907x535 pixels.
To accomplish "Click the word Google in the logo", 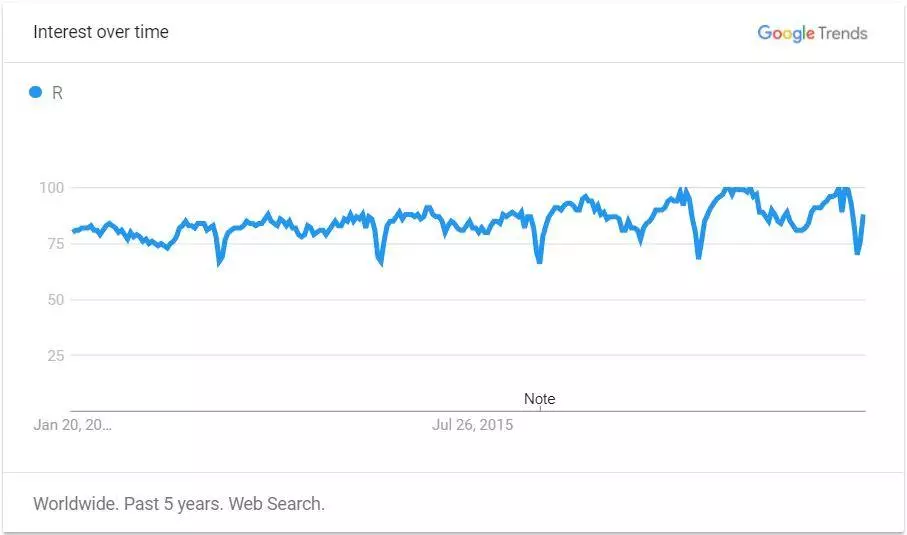I will pyautogui.click(x=786, y=33).
